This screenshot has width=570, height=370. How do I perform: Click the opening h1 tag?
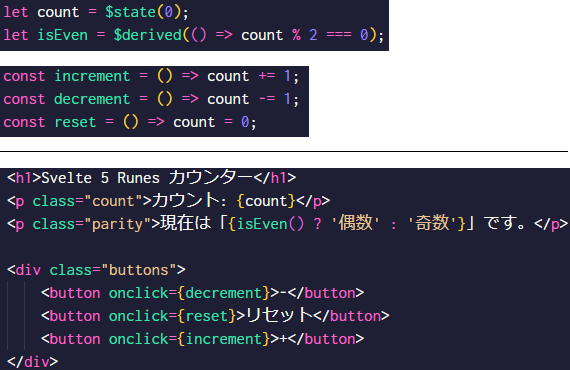(x=24, y=178)
